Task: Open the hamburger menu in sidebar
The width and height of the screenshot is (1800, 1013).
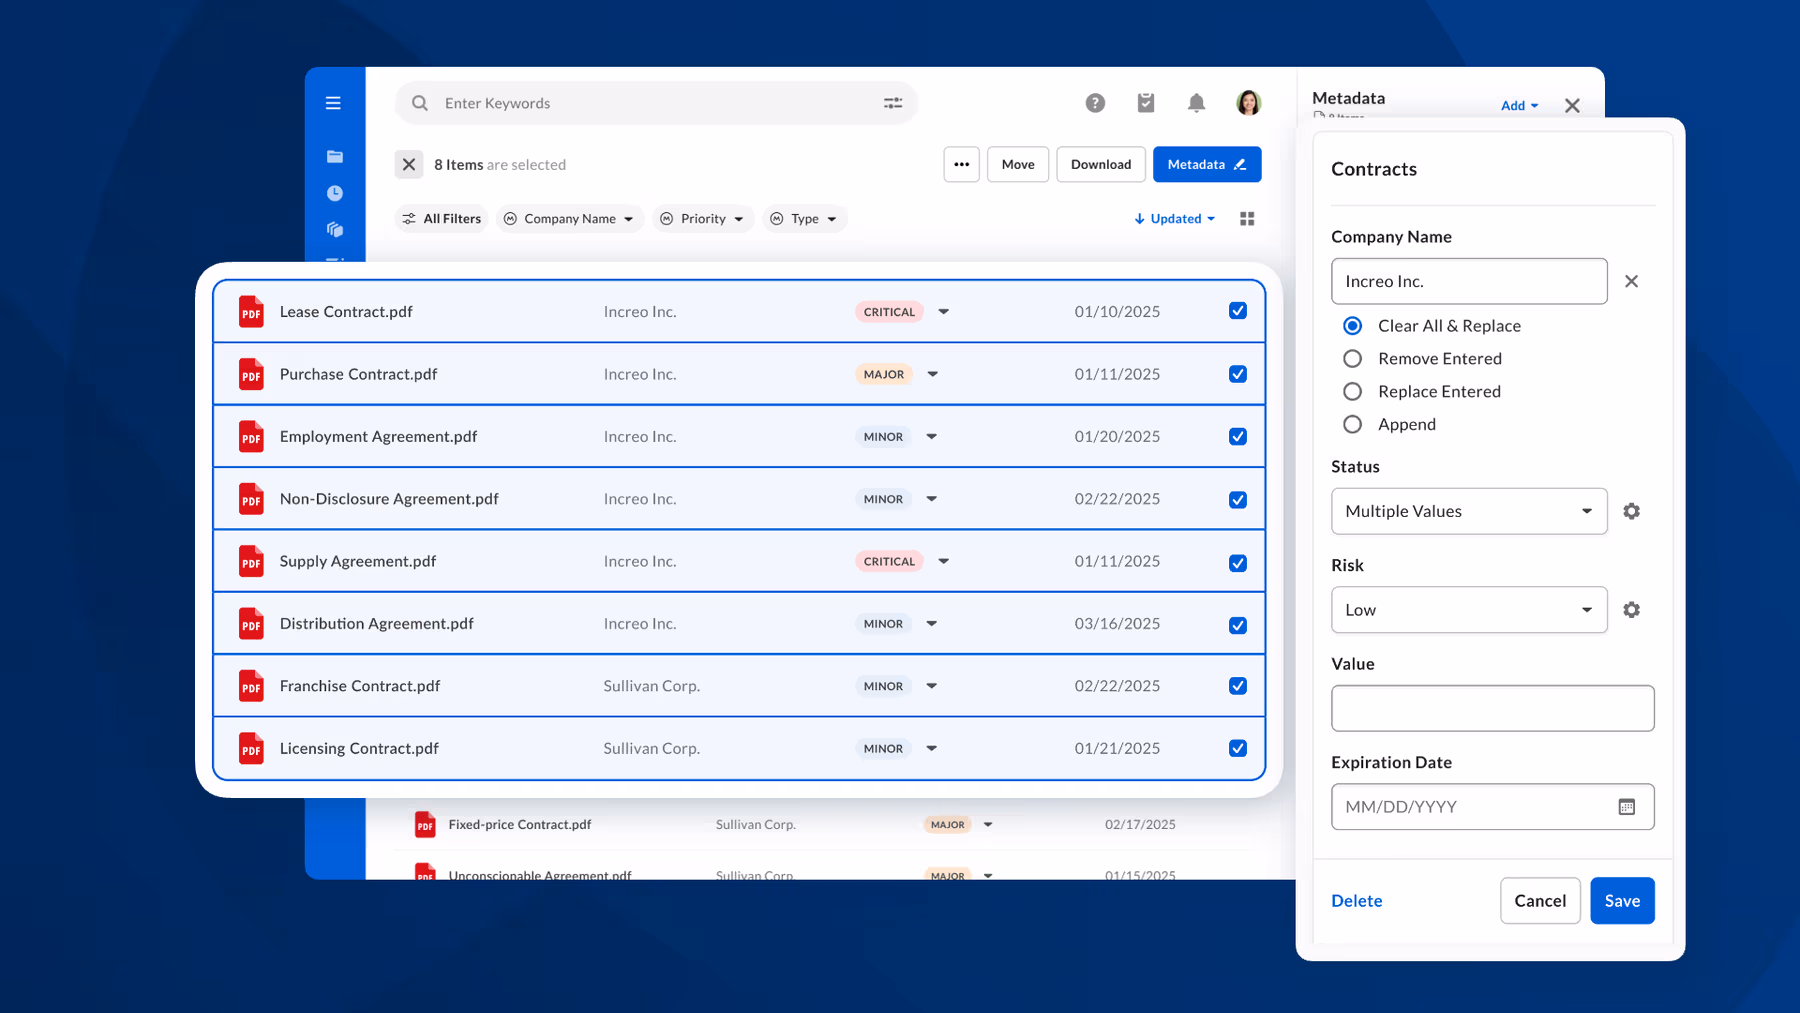Action: pos(333,103)
